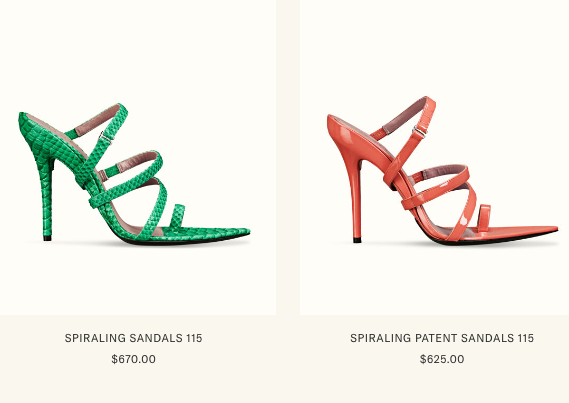
Task: Click the empty area above the coral sandal
Action: pyautogui.click(x=434, y=47)
